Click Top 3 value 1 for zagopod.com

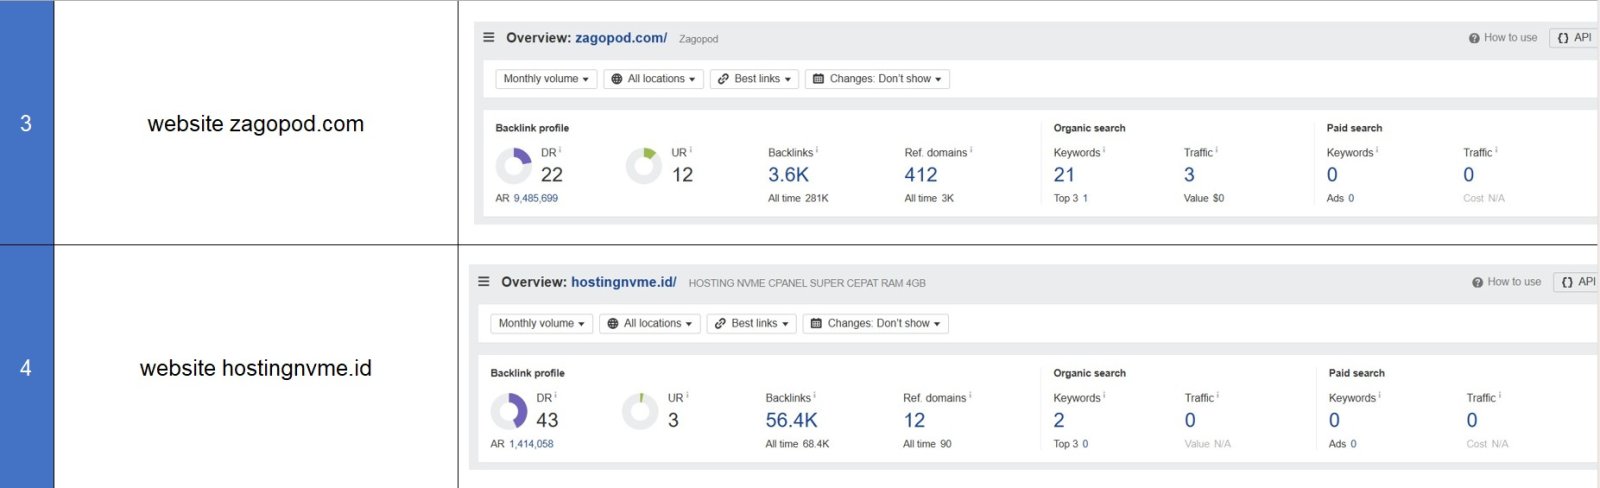point(1085,199)
